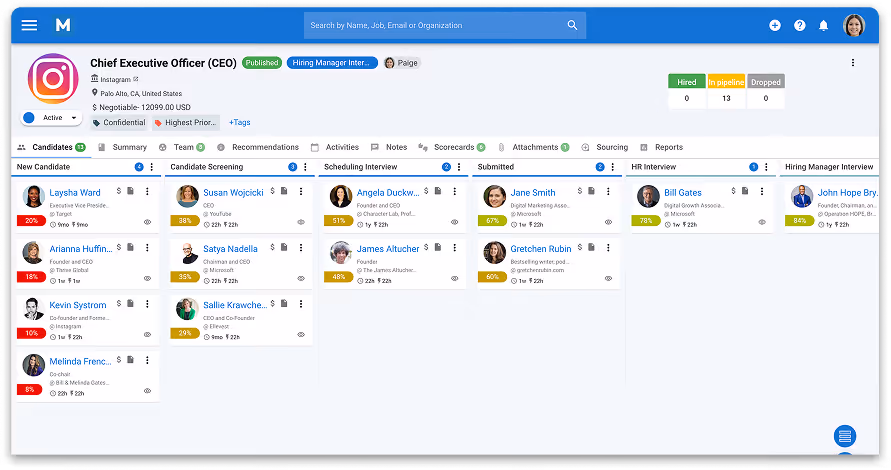This screenshot has width=891, height=470.
Task: Open resume document icon for Bill Gates
Action: point(745,191)
